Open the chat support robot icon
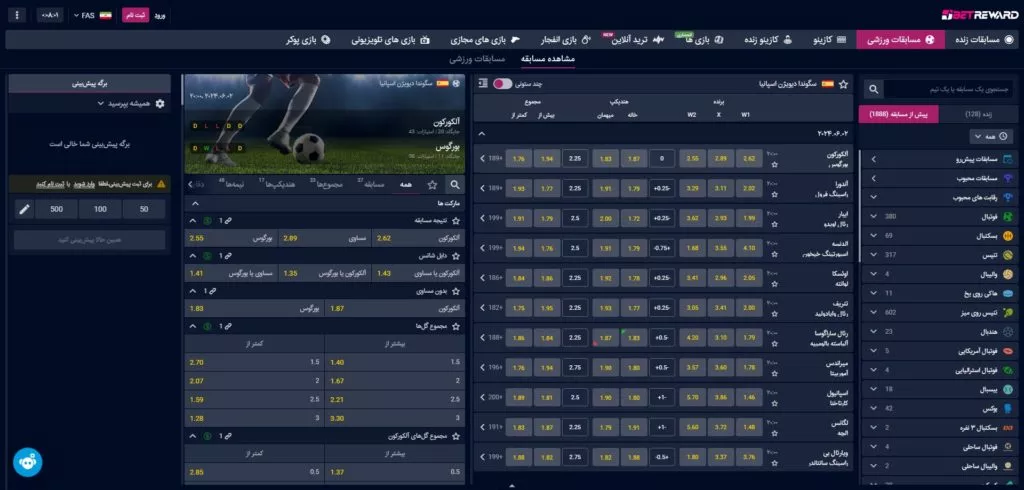The image size is (1024, 490). point(27,461)
